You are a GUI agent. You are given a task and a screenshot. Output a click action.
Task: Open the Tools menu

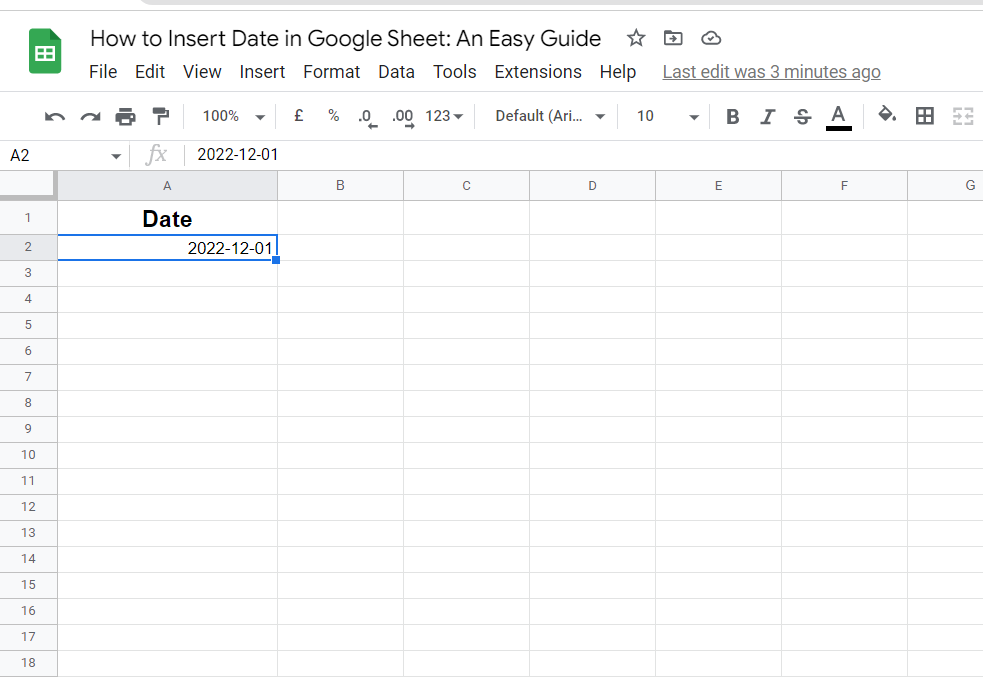[455, 72]
